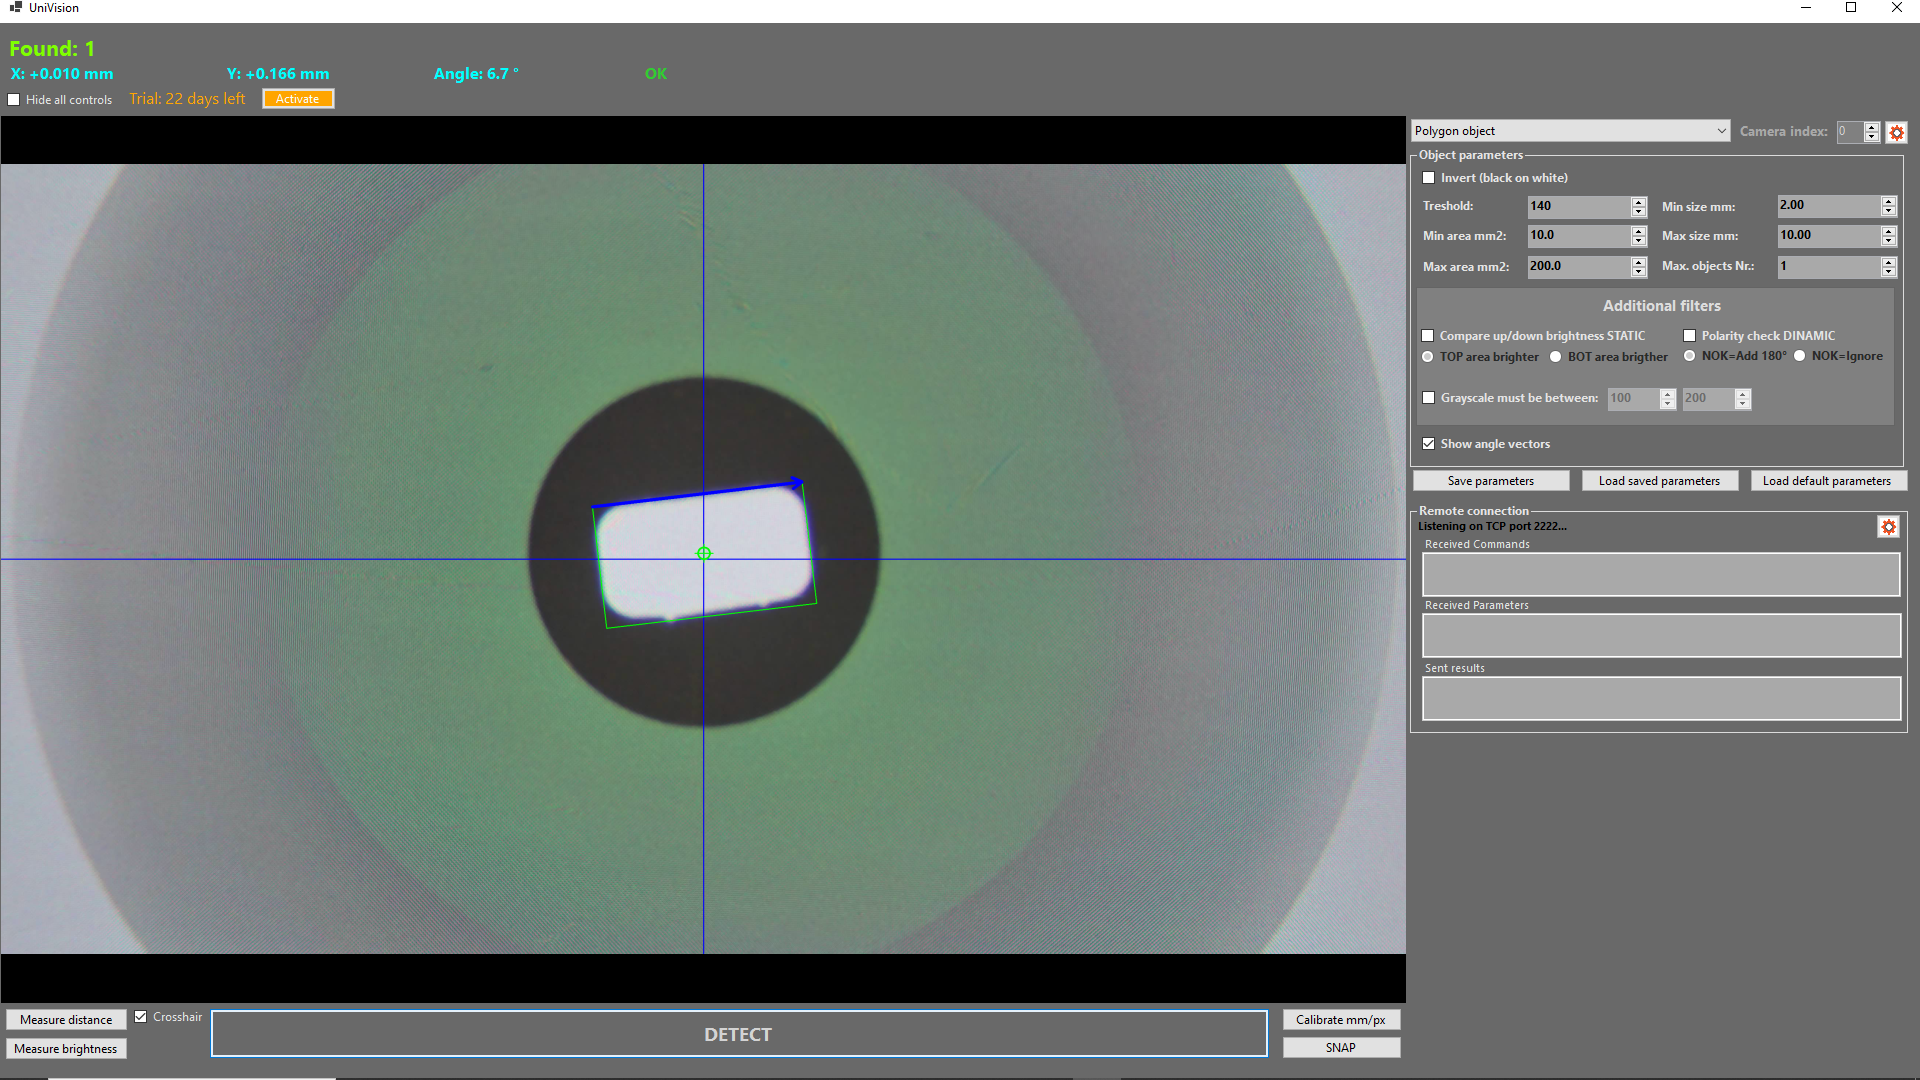This screenshot has height=1080, width=1920.
Task: Increase Treshold value with up arrow
Action: point(1638,201)
